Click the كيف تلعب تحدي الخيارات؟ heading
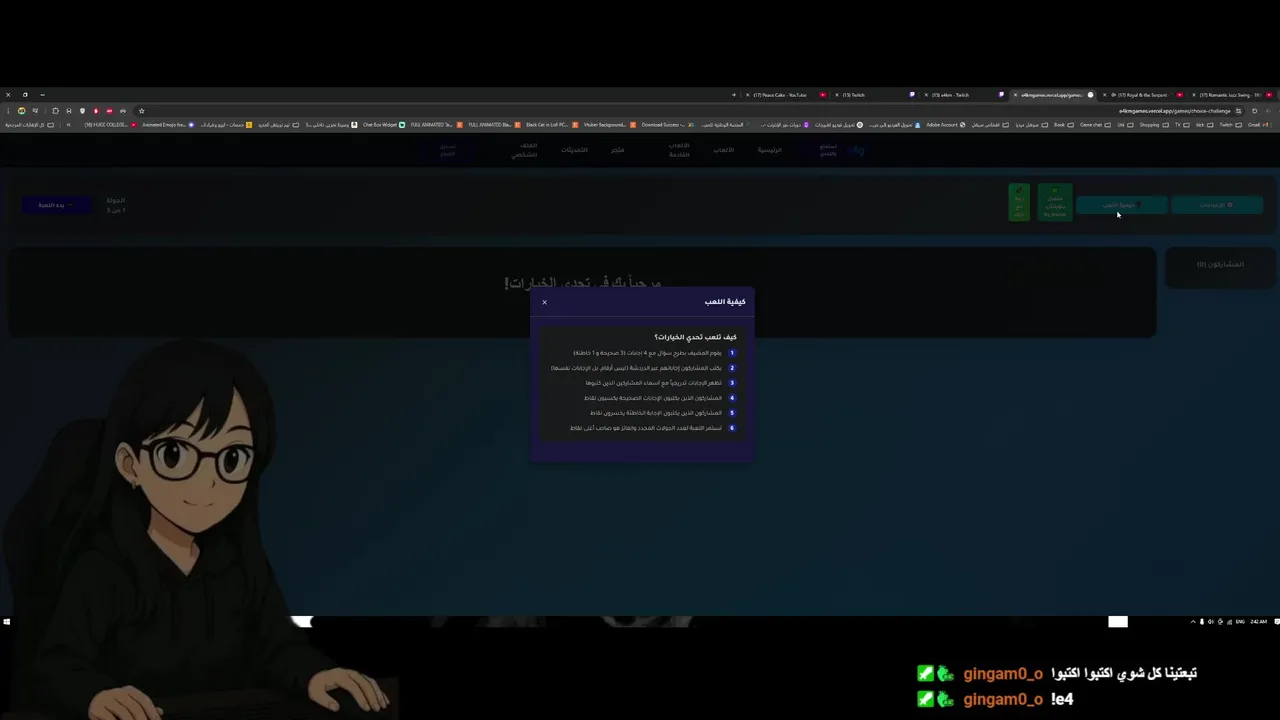Screen dimensions: 1280x720 [695, 337]
